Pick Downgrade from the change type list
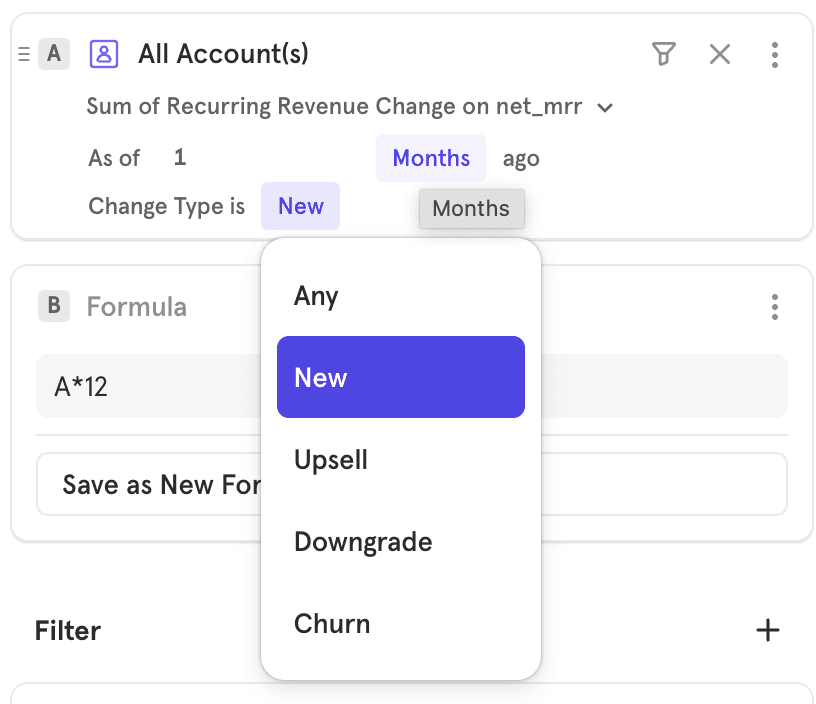Screen dimensions: 816x704 pos(363,542)
